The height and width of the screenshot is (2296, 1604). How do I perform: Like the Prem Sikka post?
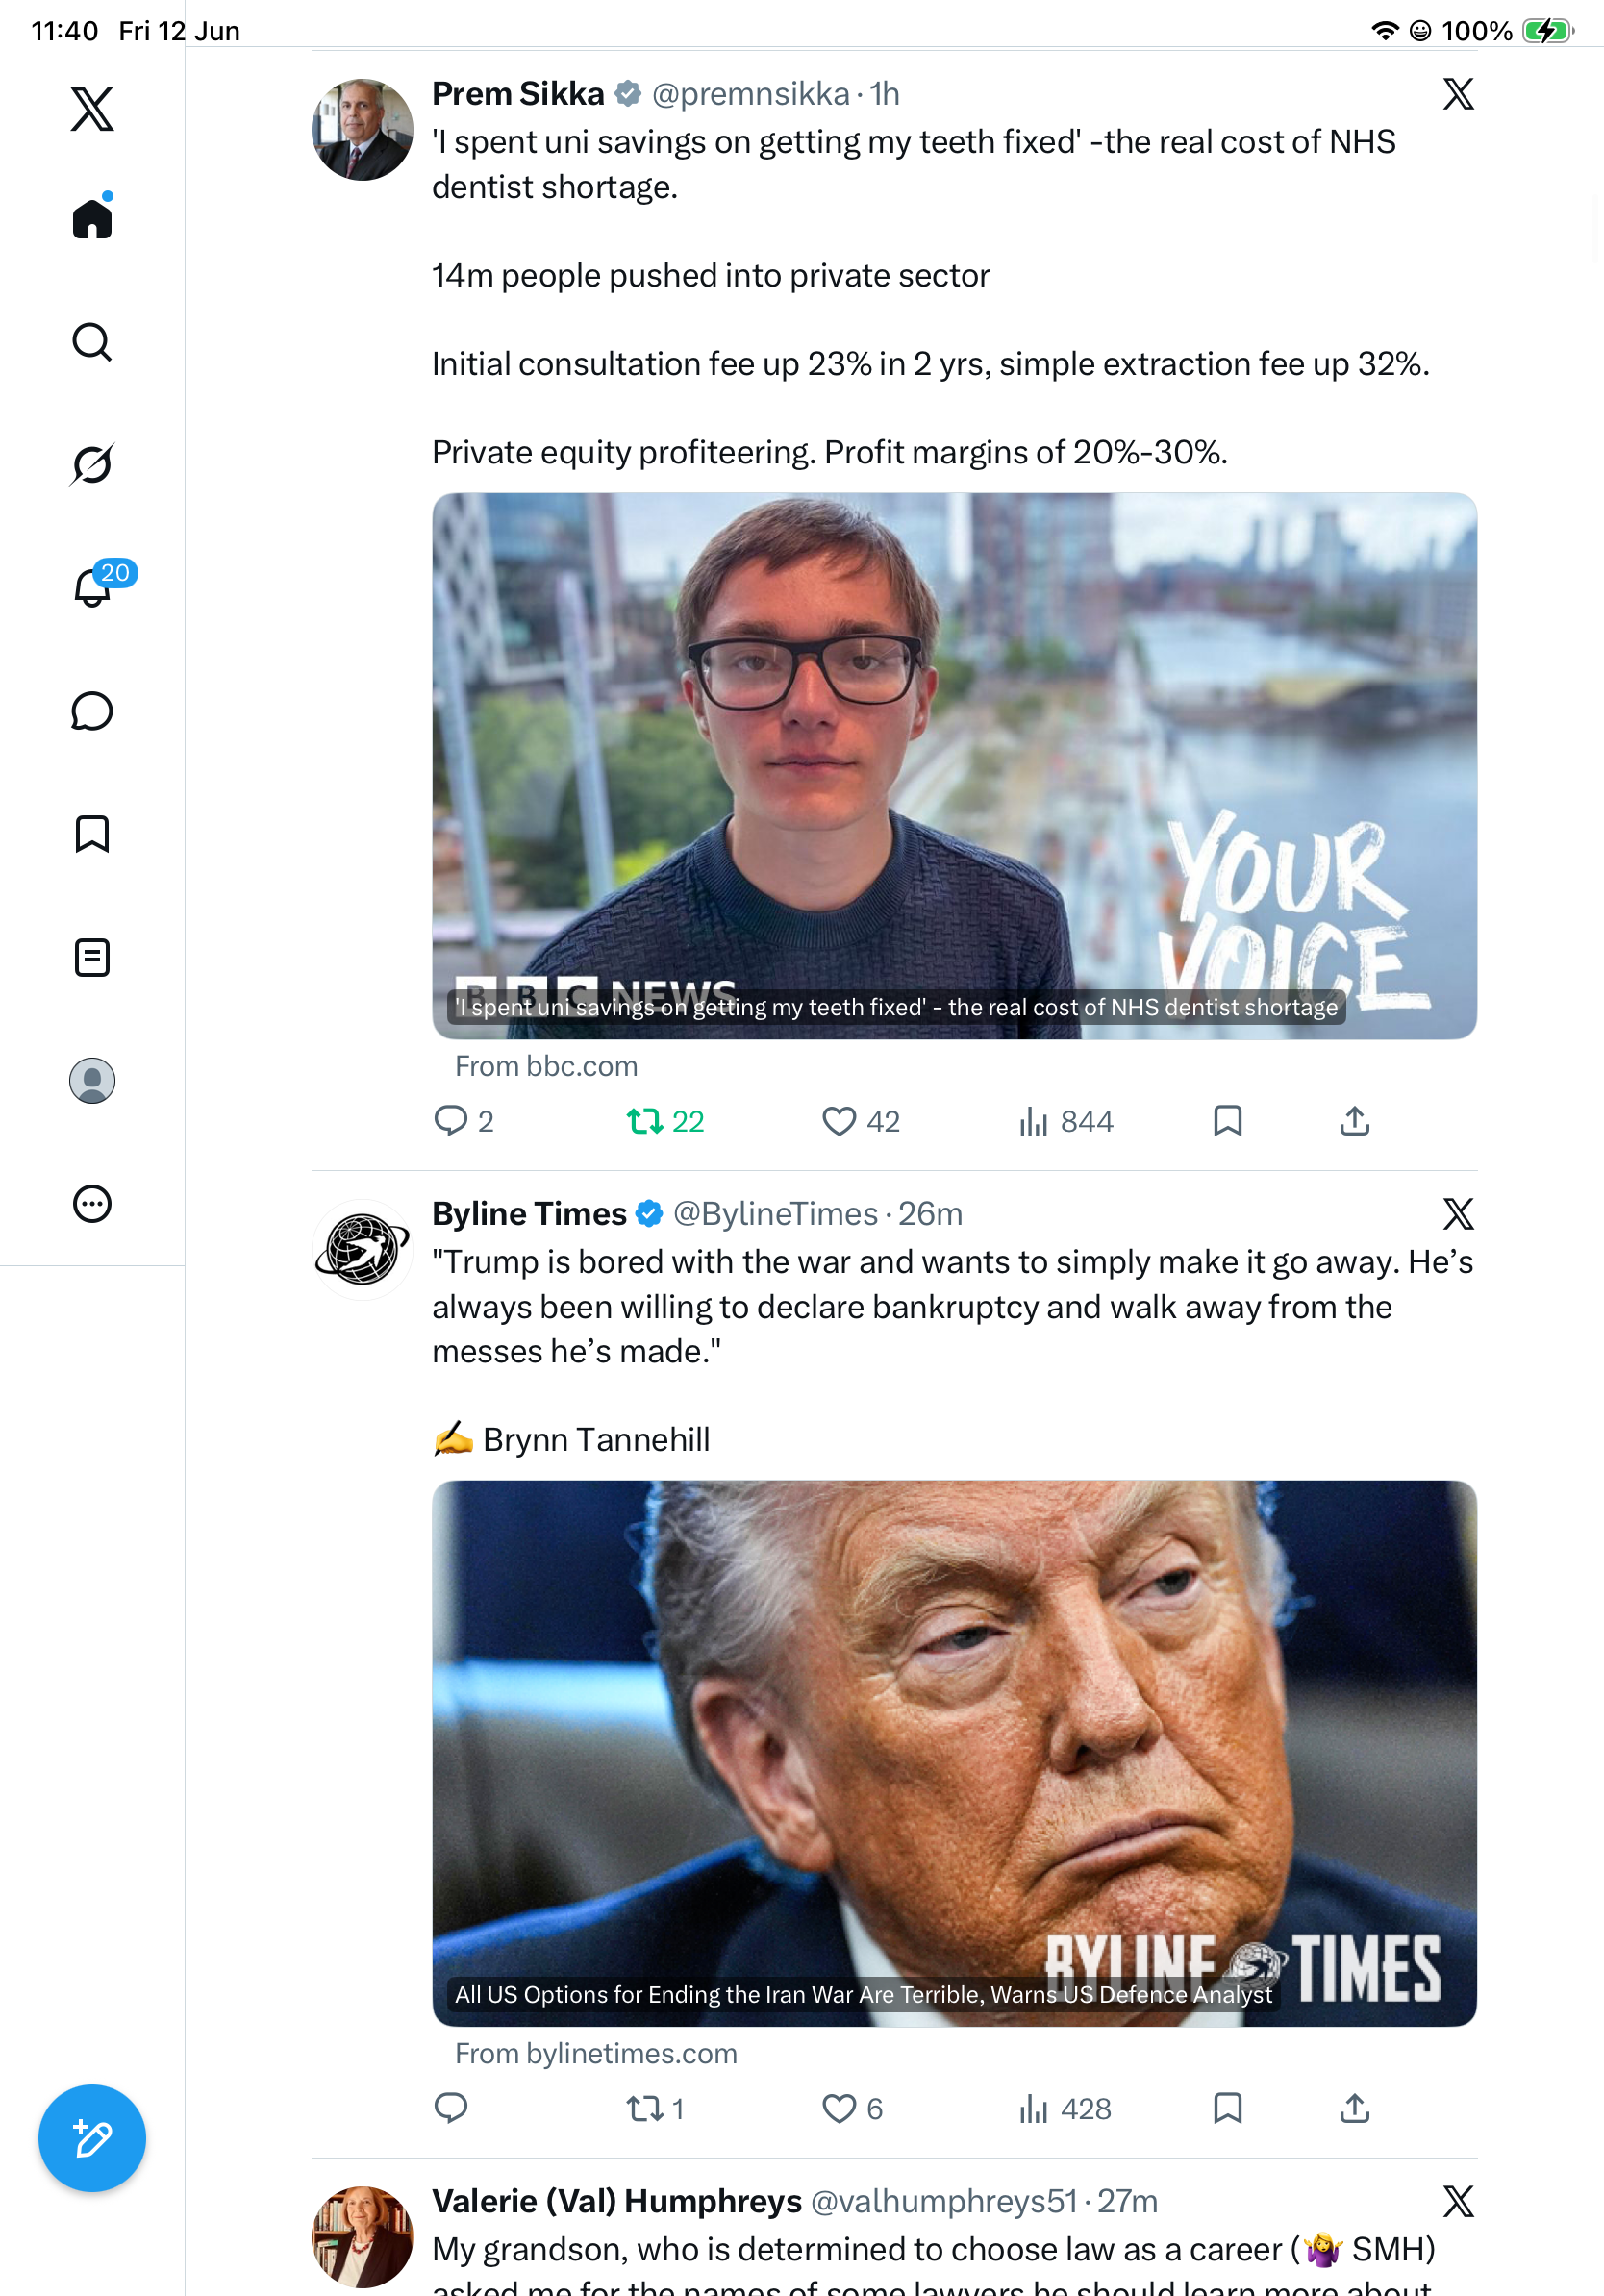pos(861,1121)
